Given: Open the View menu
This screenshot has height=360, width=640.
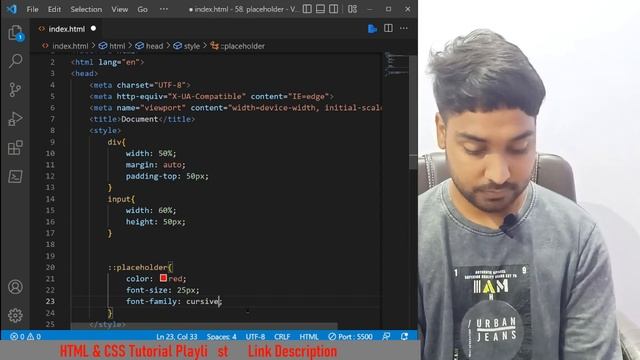Looking at the screenshot, I should [120, 9].
